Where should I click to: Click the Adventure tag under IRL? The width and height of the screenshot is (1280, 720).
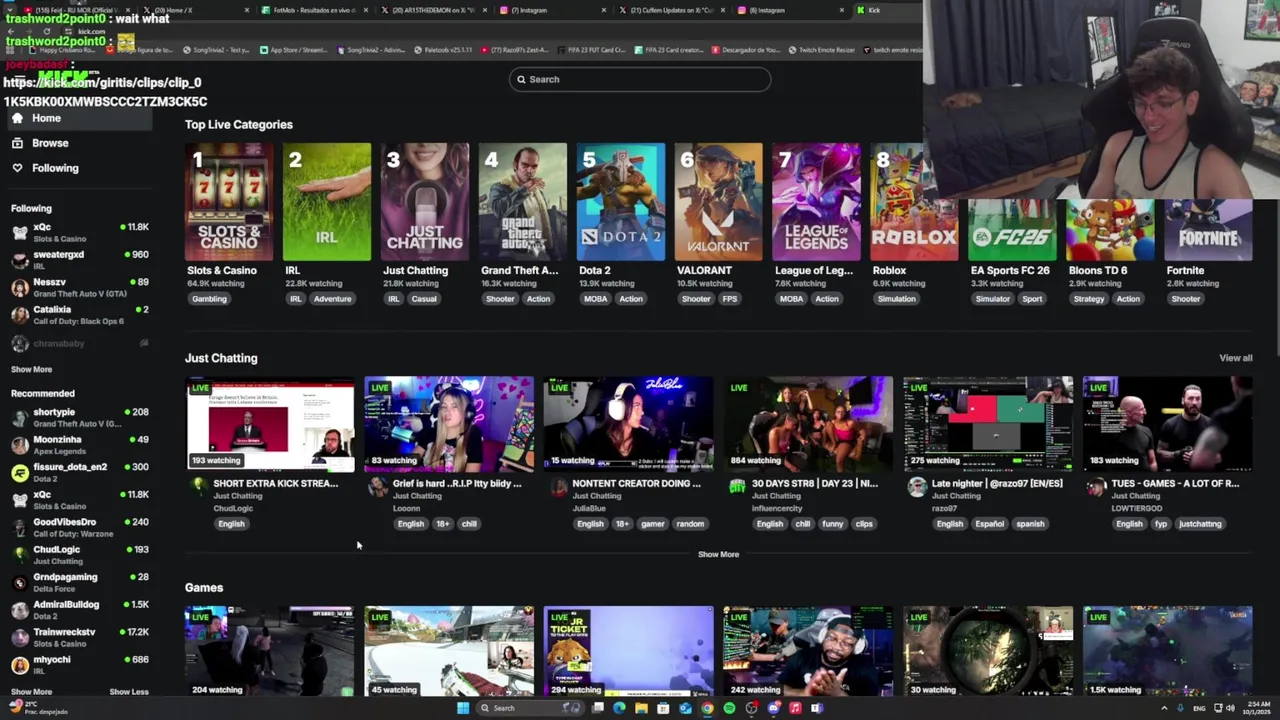(x=332, y=299)
